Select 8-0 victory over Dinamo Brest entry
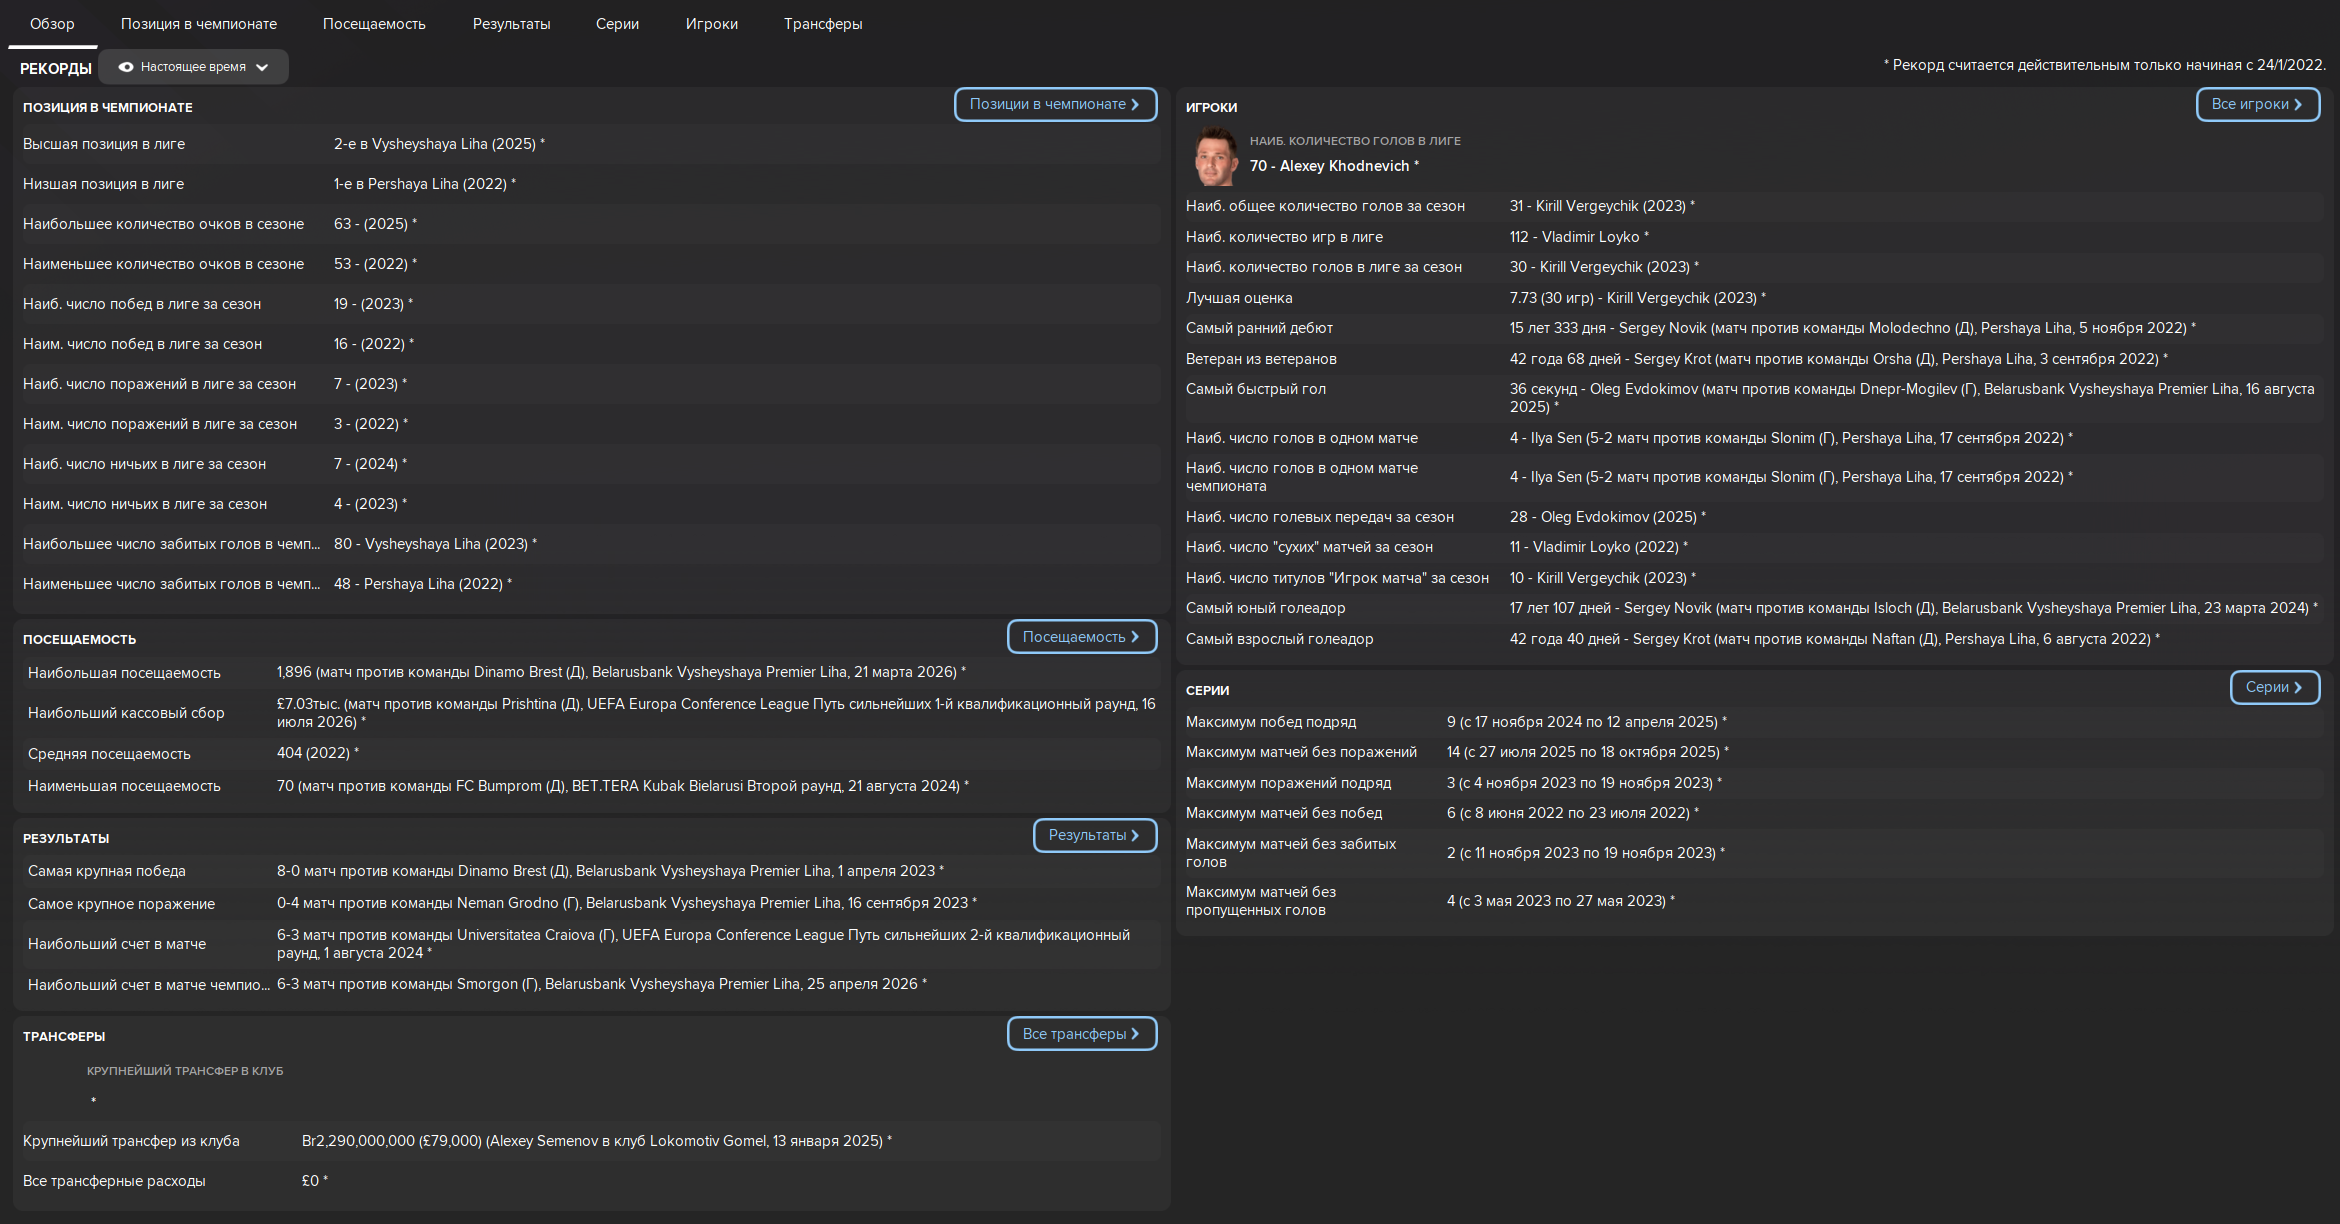Viewport: 2340px width, 1224px height. pyautogui.click(x=610, y=871)
